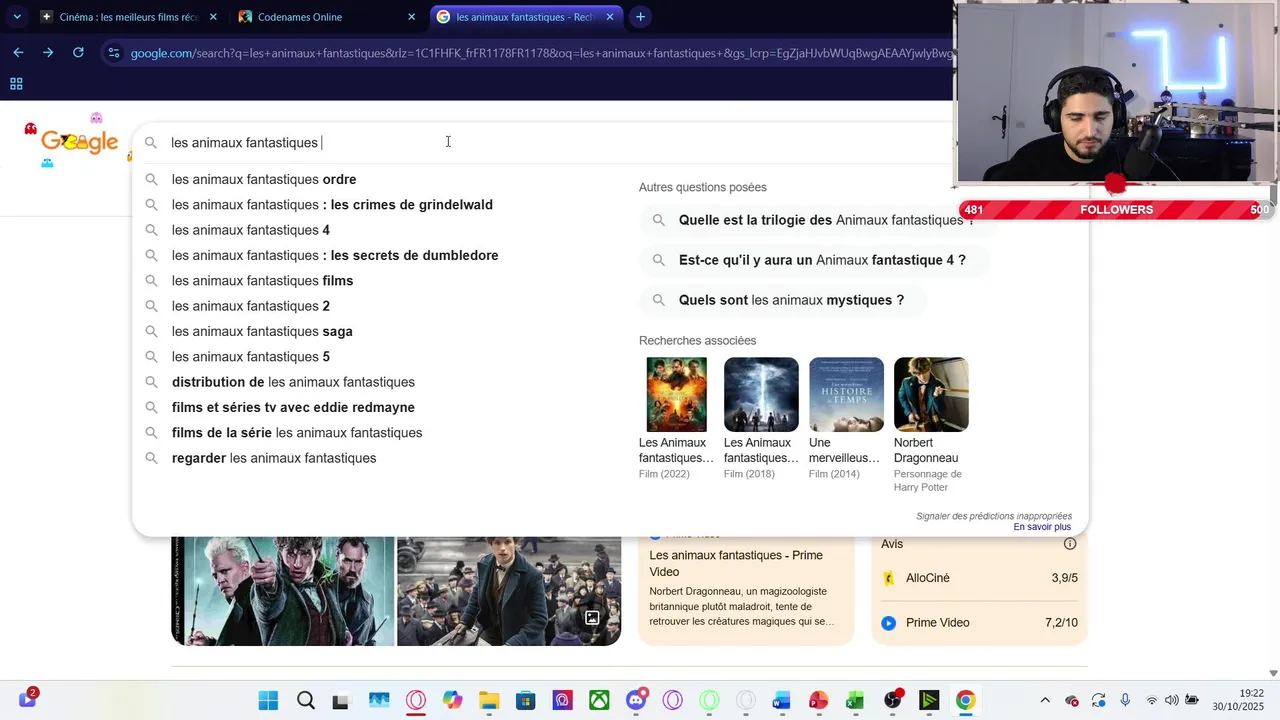
Task: Choose suggestion les animaux fantastiques 5
Action: (x=251, y=357)
